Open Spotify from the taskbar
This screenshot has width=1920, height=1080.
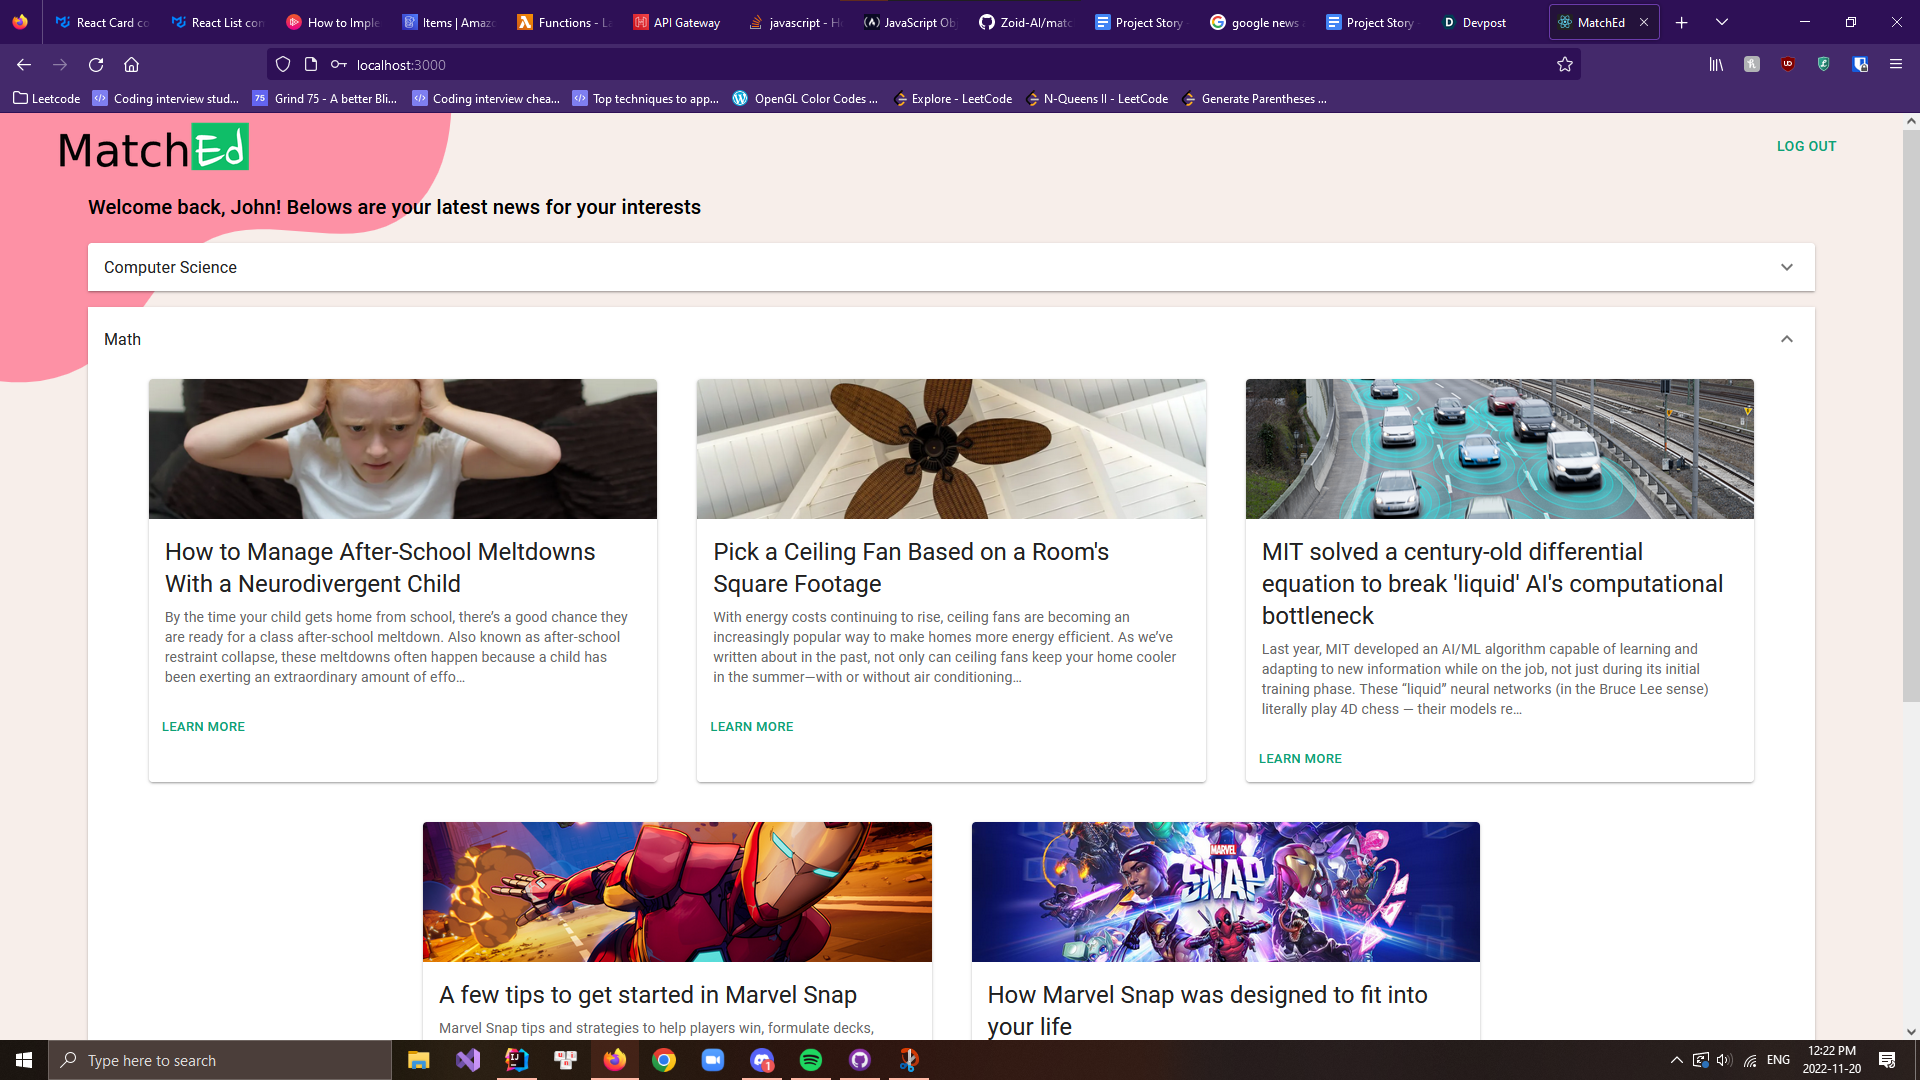tap(811, 1060)
